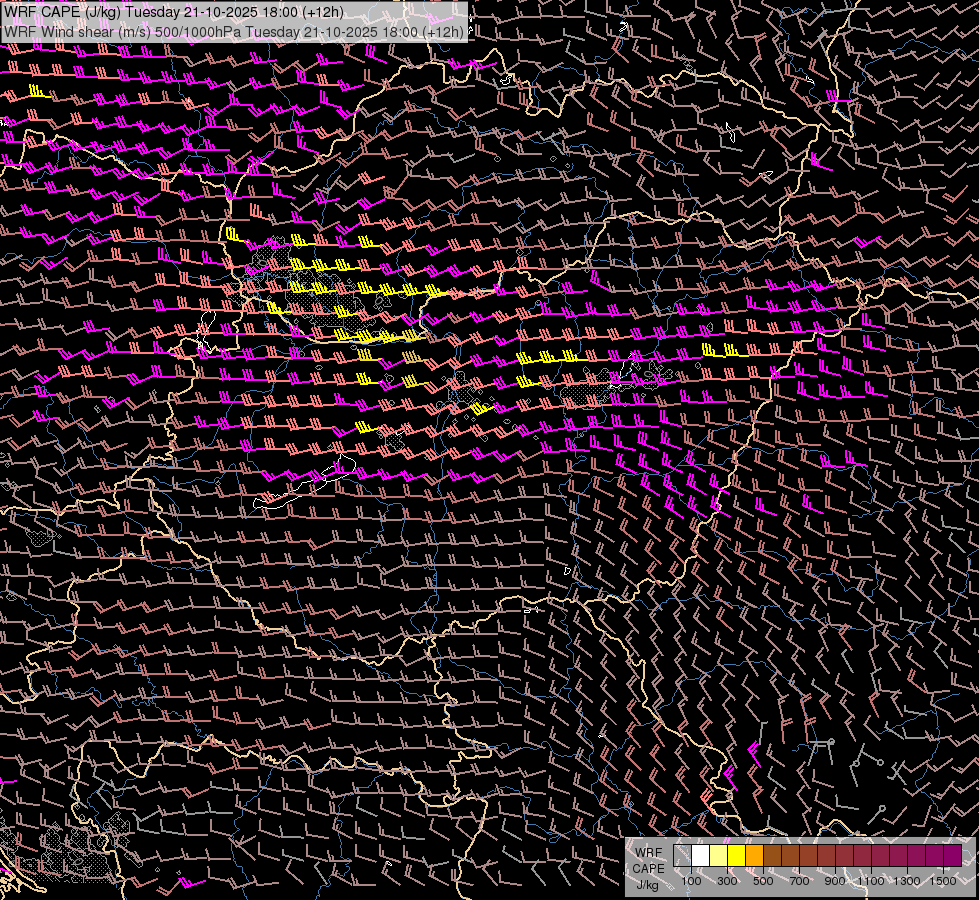Click the '900' legend scale value
Screen dimensions: 979x900
coord(835,881)
